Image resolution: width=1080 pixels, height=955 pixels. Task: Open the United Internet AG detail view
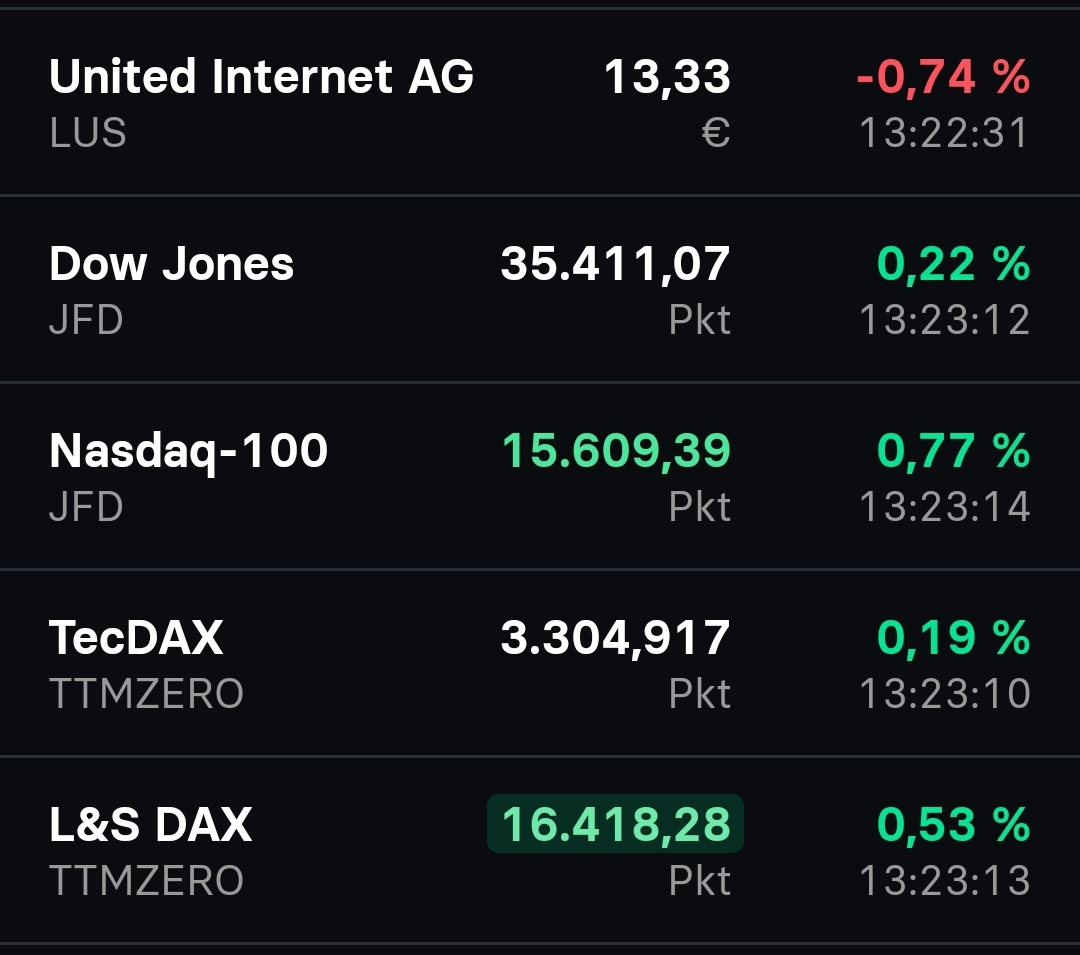(262, 76)
